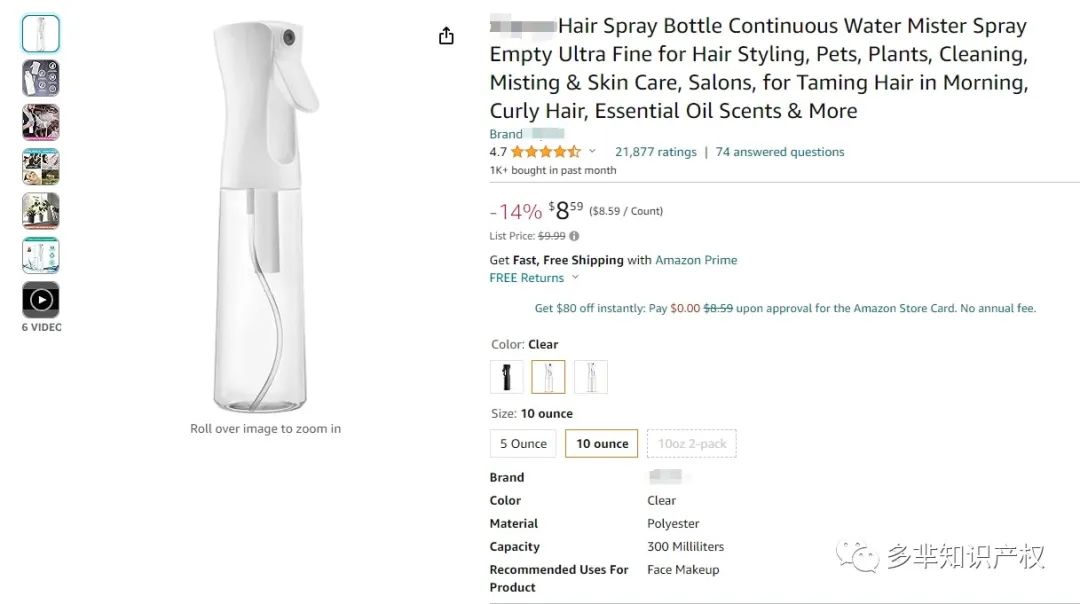Image resolution: width=1080 pixels, height=604 pixels.
Task: Open the third hair styling thumbnail
Action: click(41, 122)
